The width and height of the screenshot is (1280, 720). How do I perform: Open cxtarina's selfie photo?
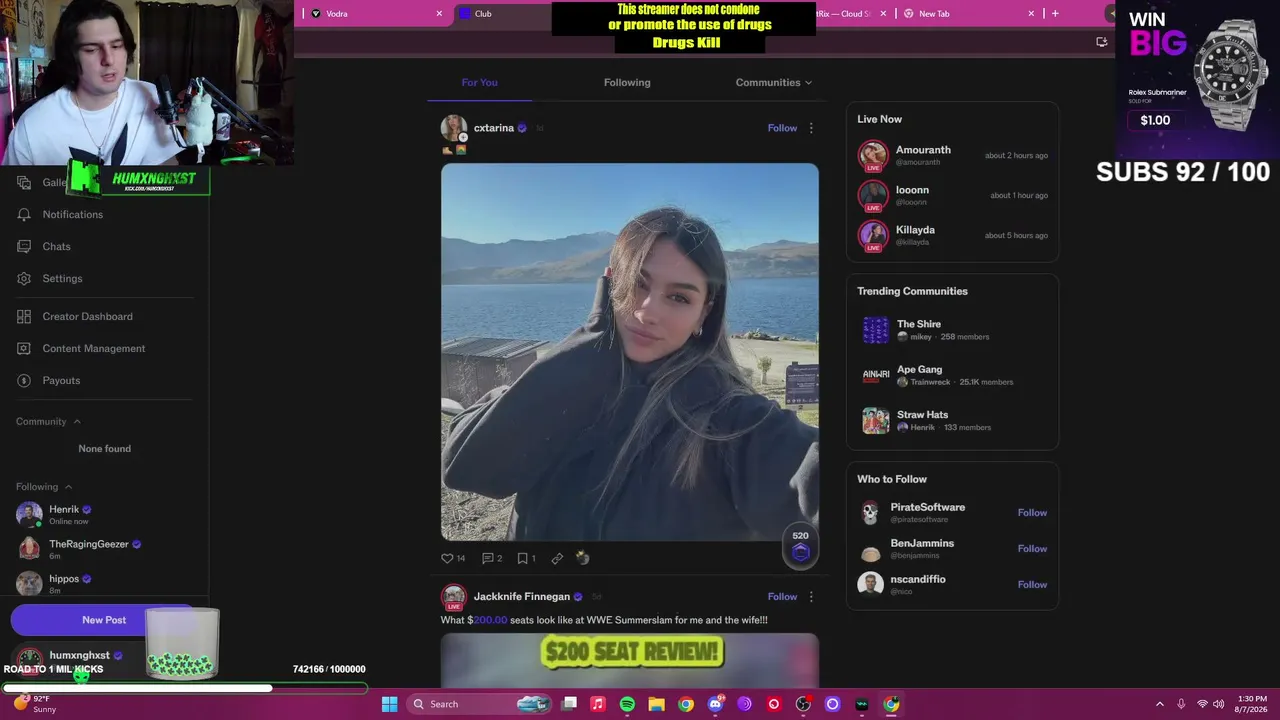pyautogui.click(x=630, y=352)
